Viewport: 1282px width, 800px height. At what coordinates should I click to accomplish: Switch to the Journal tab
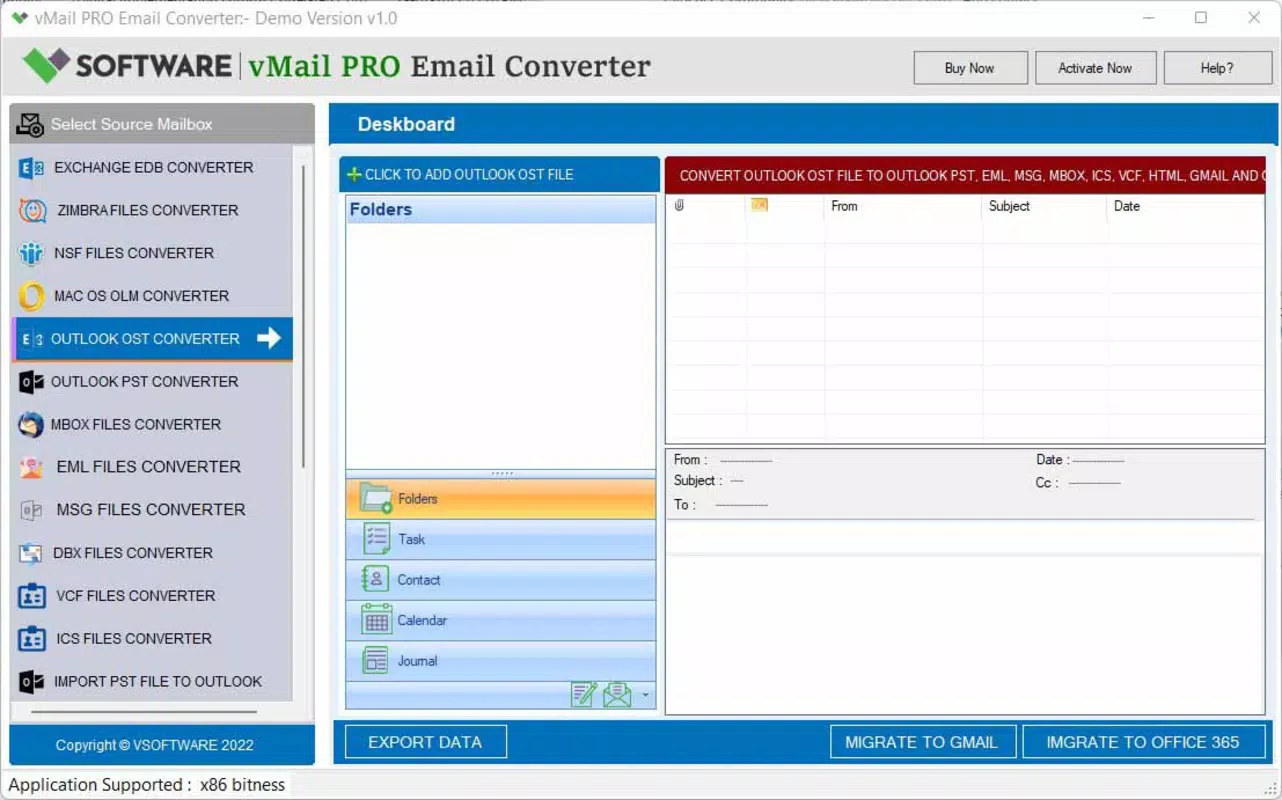click(501, 661)
